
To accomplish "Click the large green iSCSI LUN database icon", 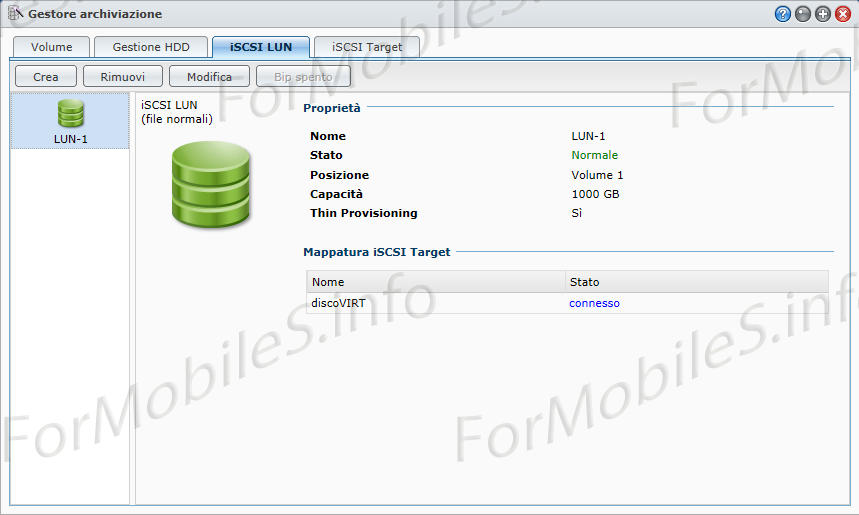I will click(211, 183).
